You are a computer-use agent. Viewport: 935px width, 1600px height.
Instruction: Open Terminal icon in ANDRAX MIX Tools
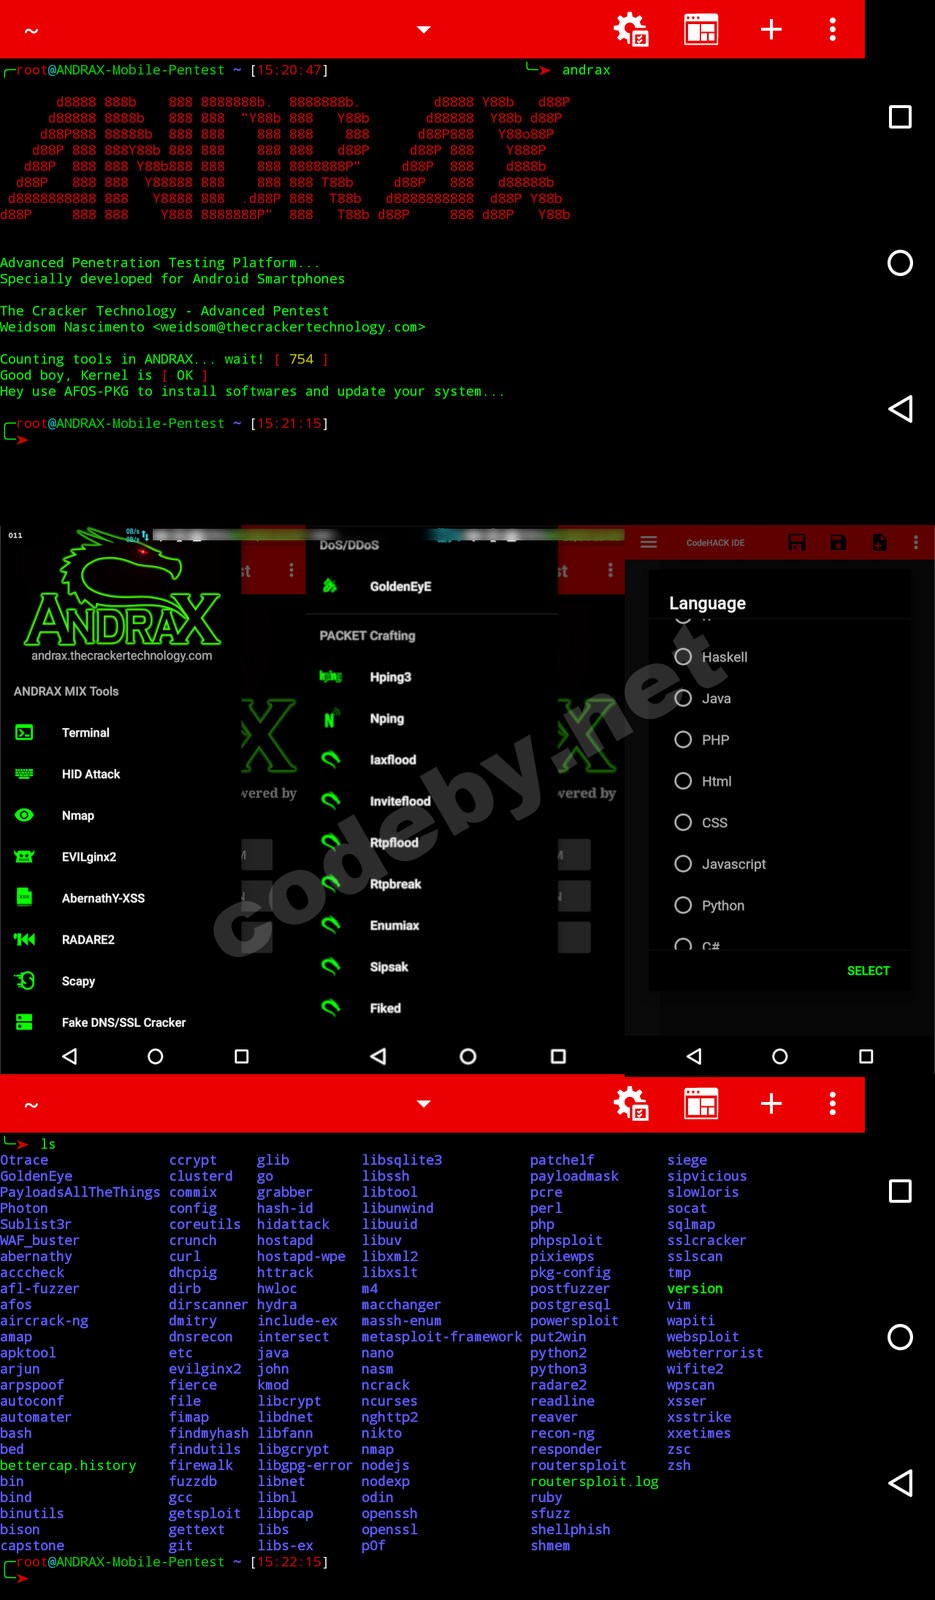point(25,733)
